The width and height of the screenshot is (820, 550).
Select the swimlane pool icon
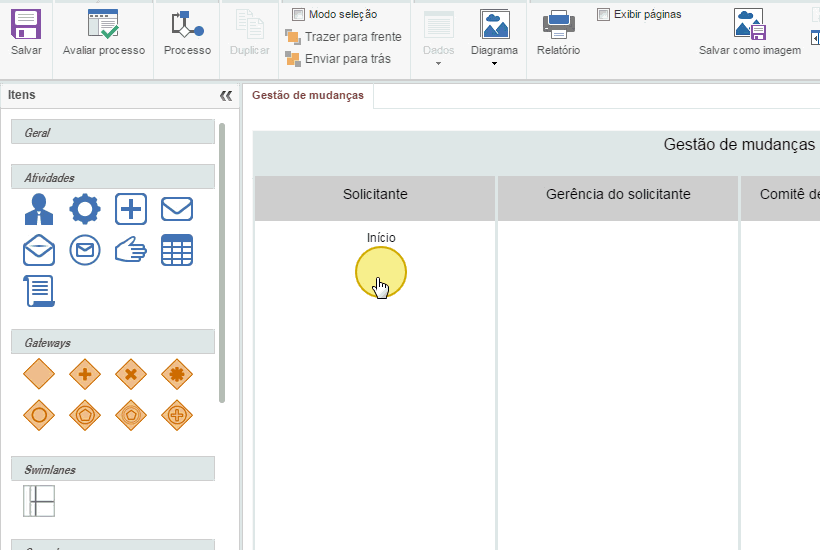(x=39, y=500)
